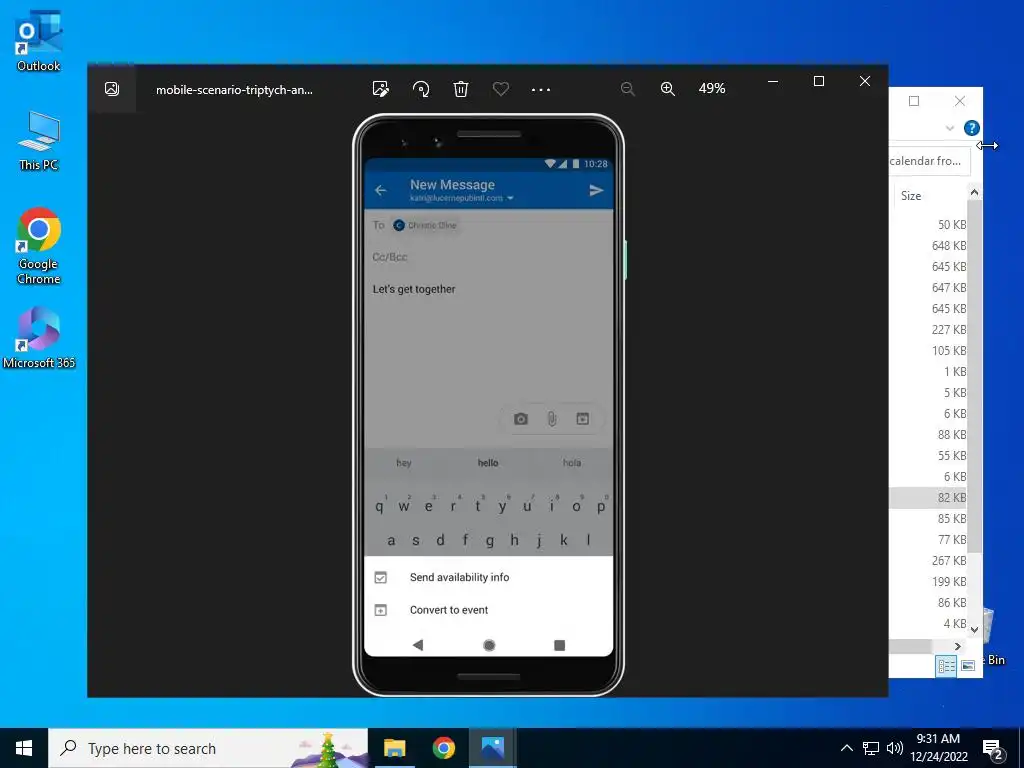Show hidden system tray icons

coord(846,748)
